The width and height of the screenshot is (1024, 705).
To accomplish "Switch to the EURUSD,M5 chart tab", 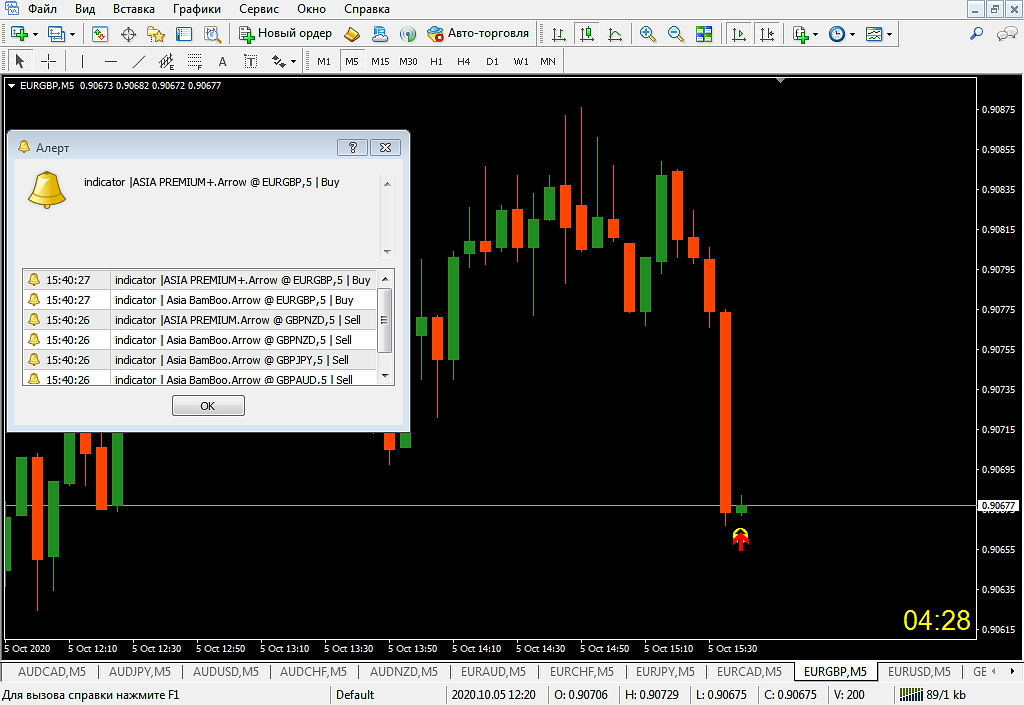I will 919,672.
